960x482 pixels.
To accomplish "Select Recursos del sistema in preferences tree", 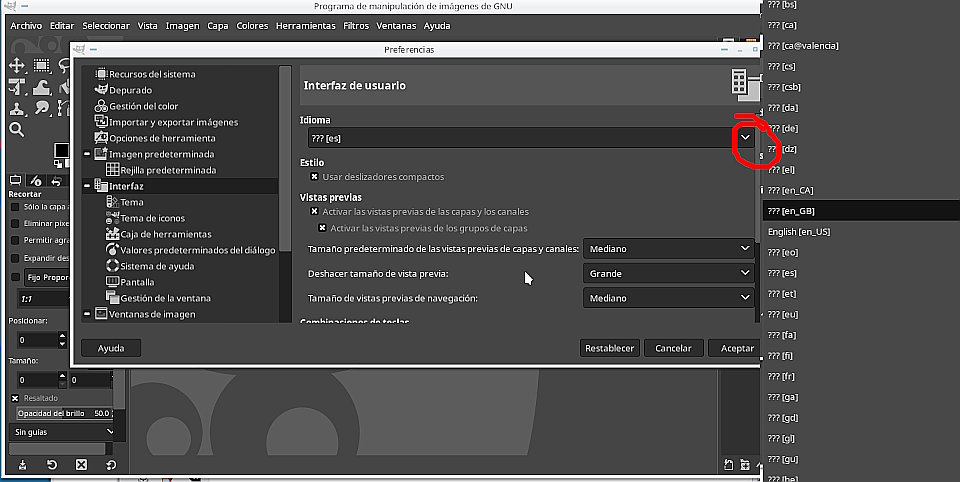I will tap(145, 74).
